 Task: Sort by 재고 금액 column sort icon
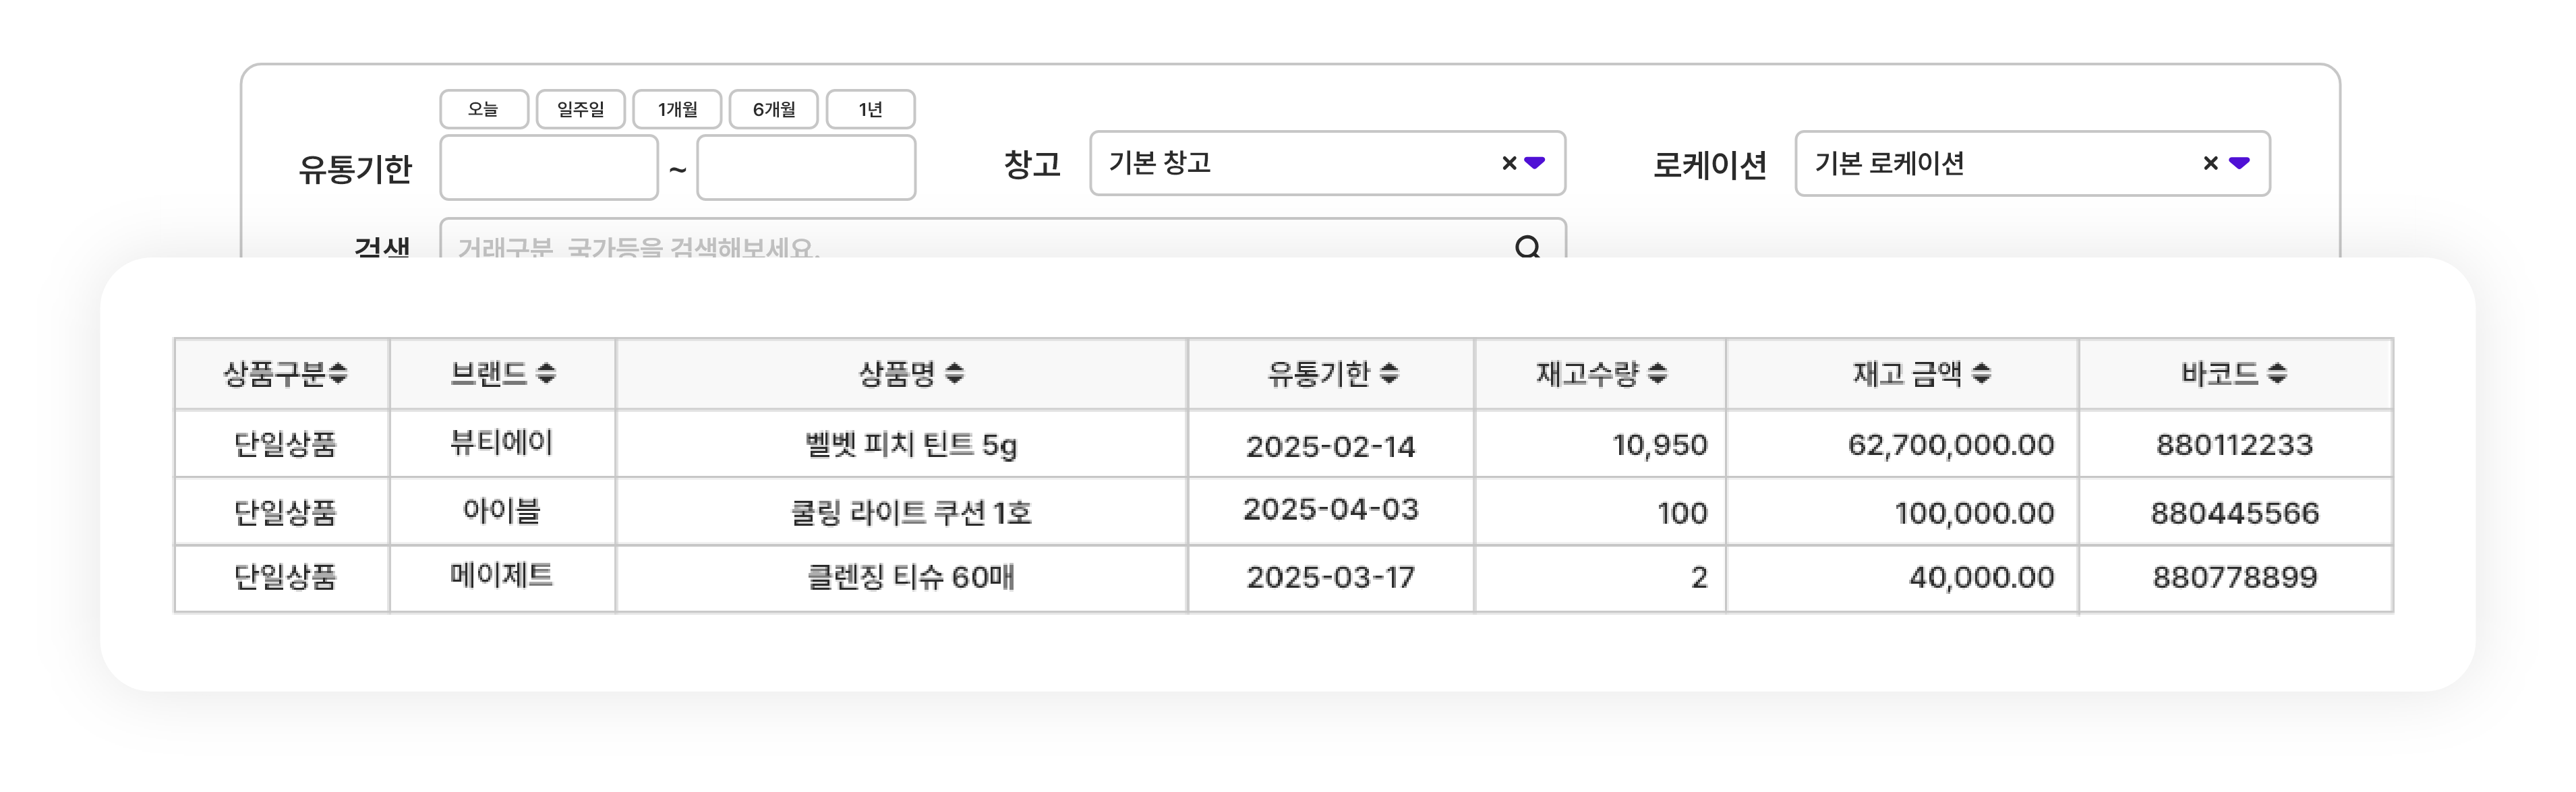(x=1981, y=374)
